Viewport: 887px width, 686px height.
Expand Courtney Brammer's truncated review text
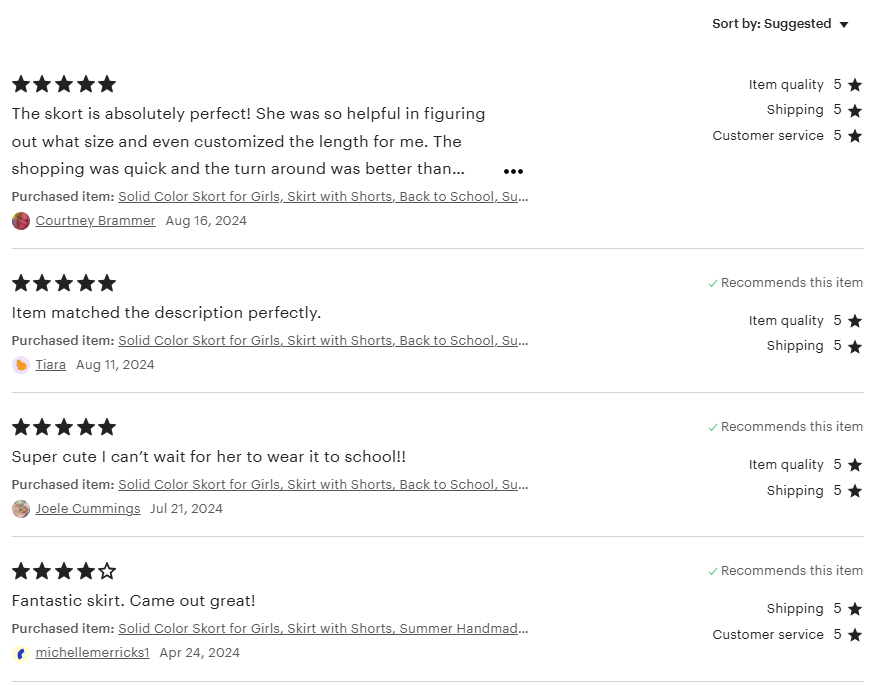tap(513, 172)
